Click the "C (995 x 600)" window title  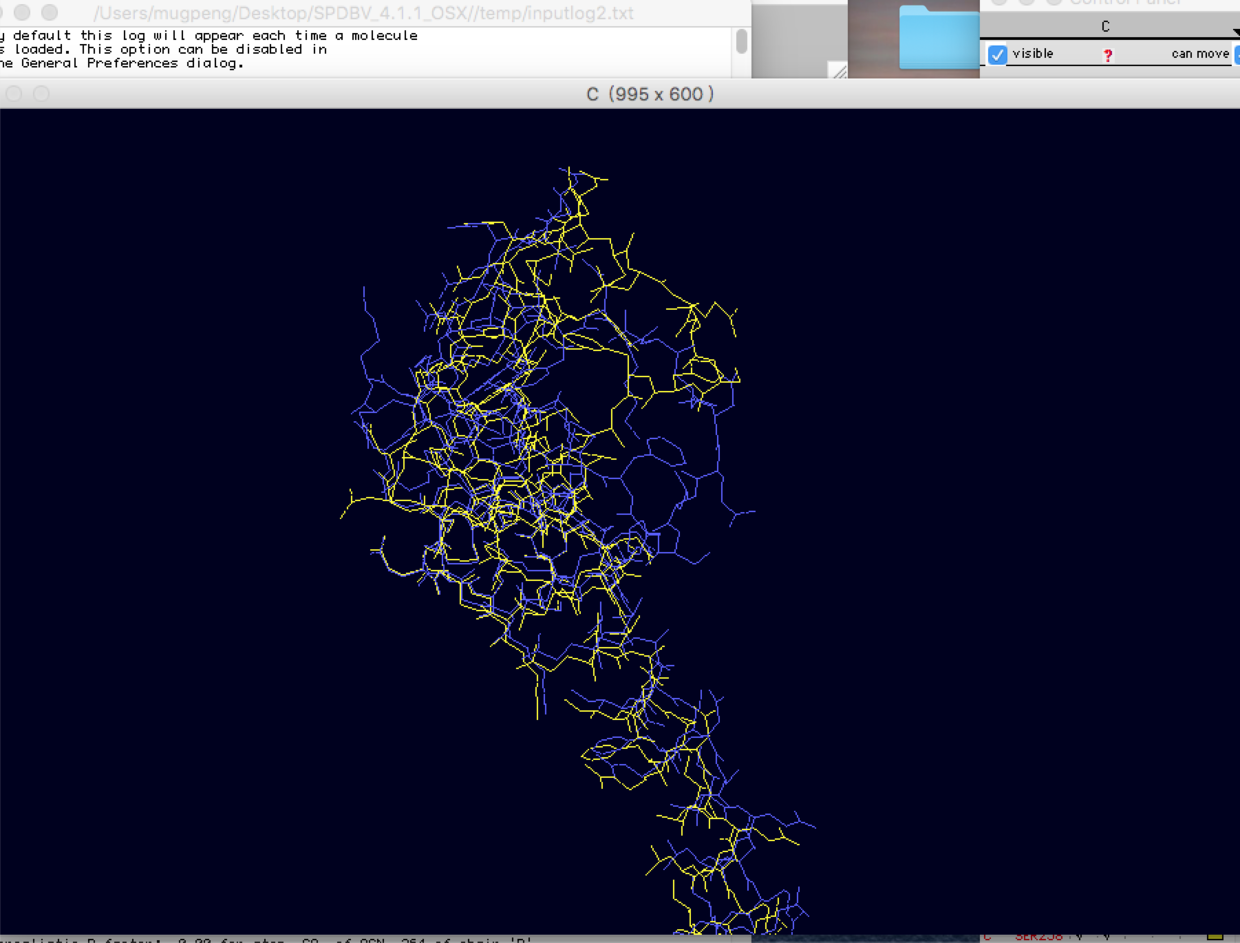650,94
